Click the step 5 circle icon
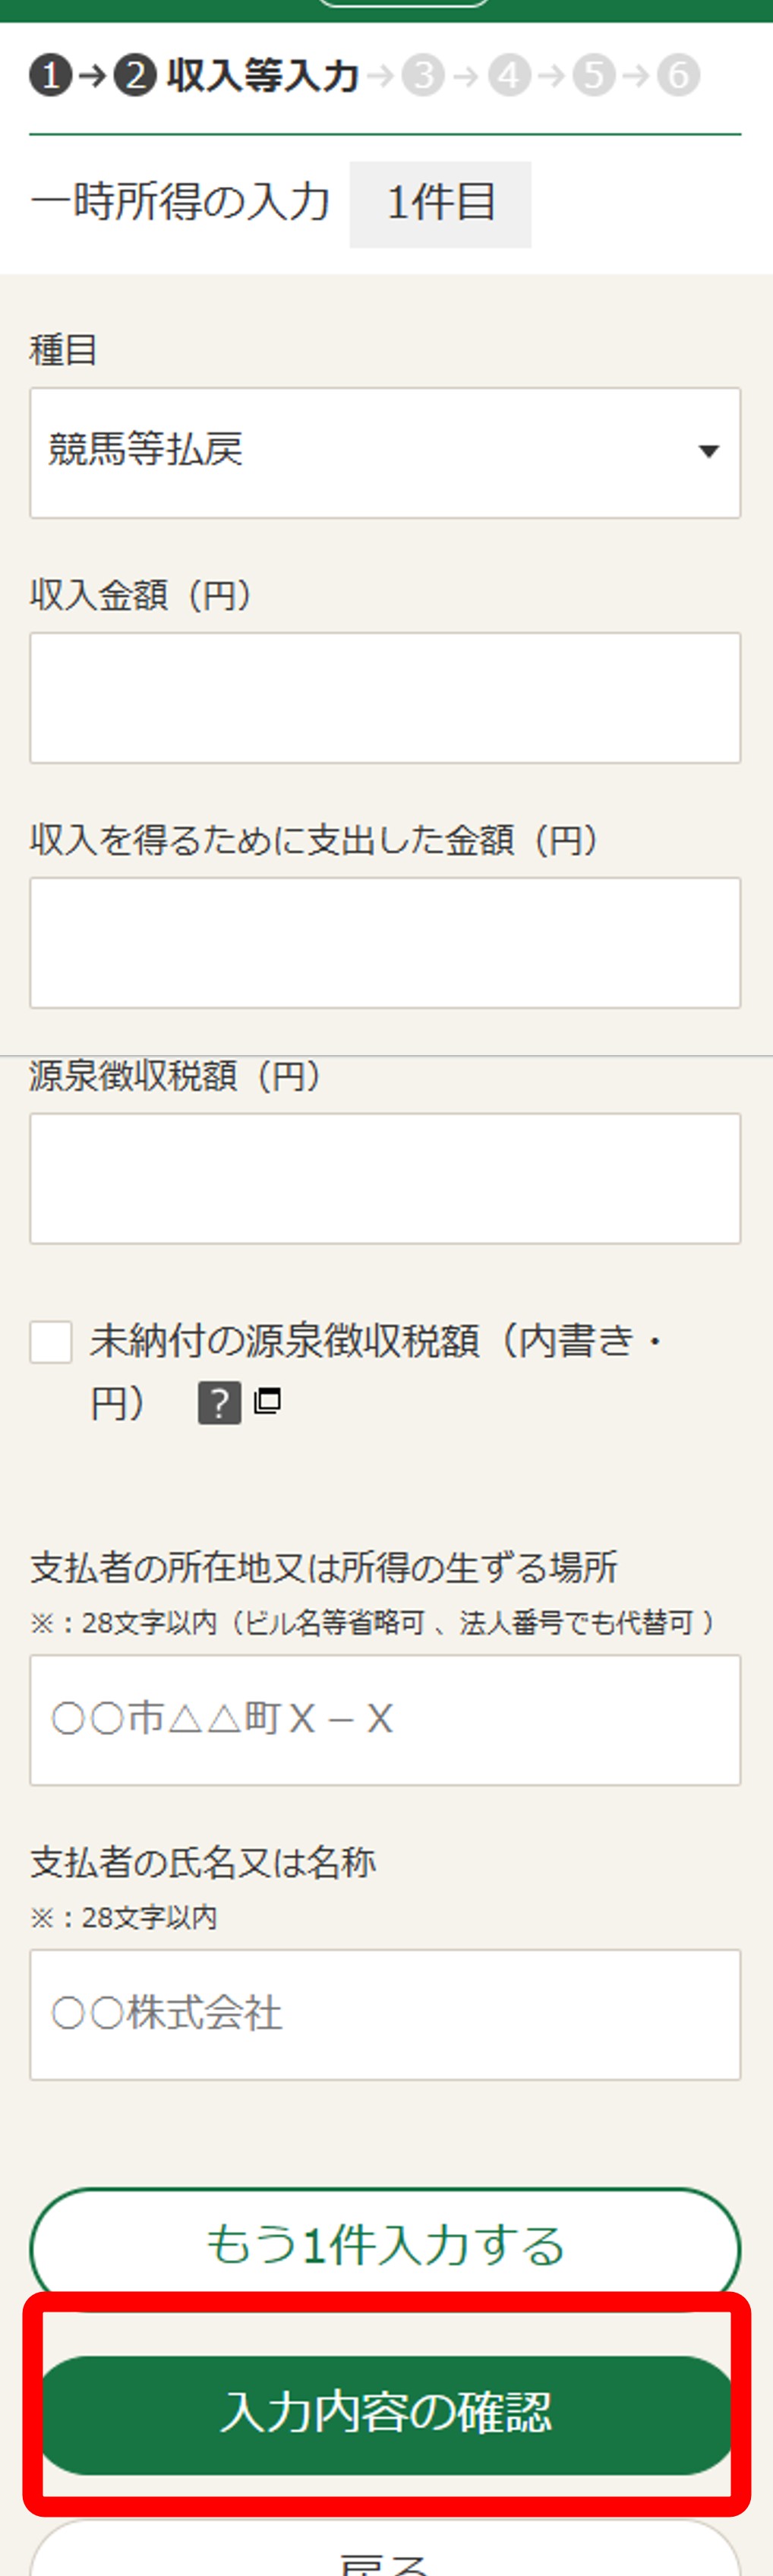Screen dimensions: 773x2576 pos(594,75)
